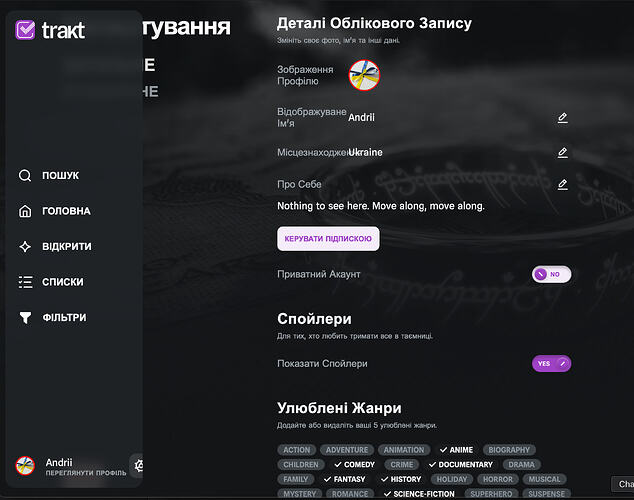Select the ADVENTURE genre chip
Screen dimensions: 634x500
(347, 450)
